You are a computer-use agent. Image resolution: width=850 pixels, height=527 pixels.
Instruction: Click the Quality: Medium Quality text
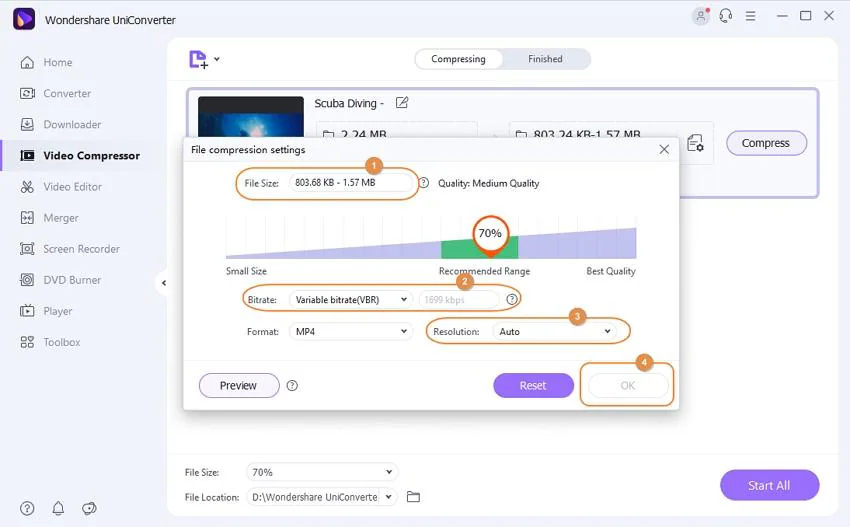coord(488,184)
